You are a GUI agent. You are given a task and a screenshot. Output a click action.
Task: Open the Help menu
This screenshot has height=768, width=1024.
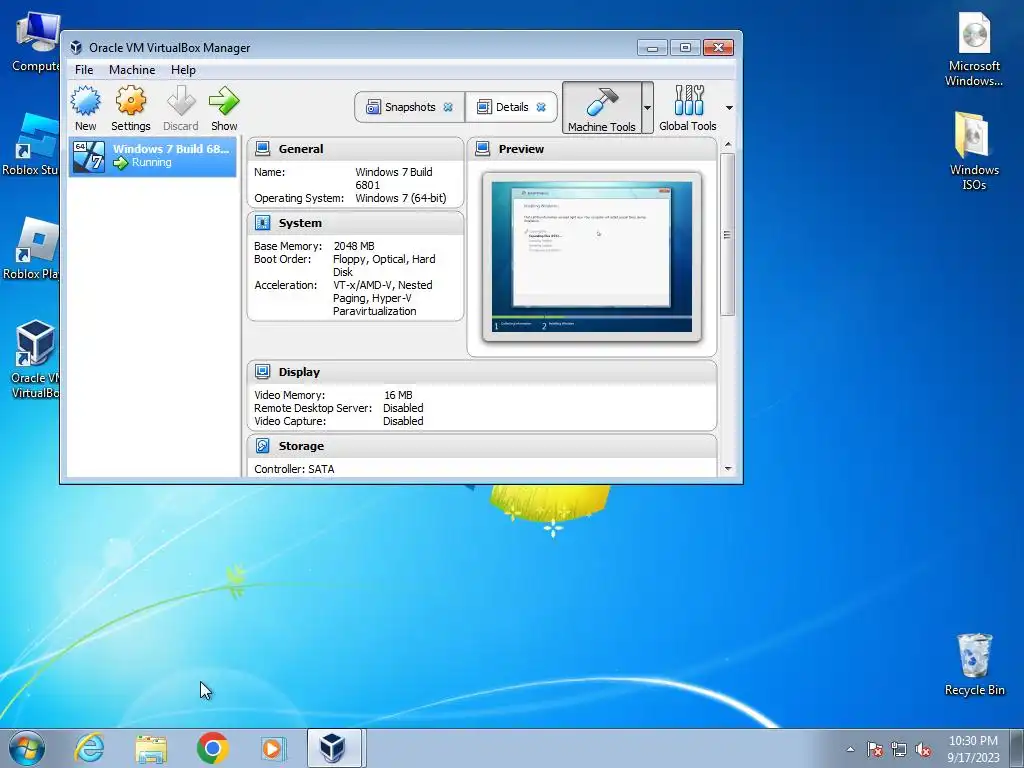pyautogui.click(x=183, y=70)
